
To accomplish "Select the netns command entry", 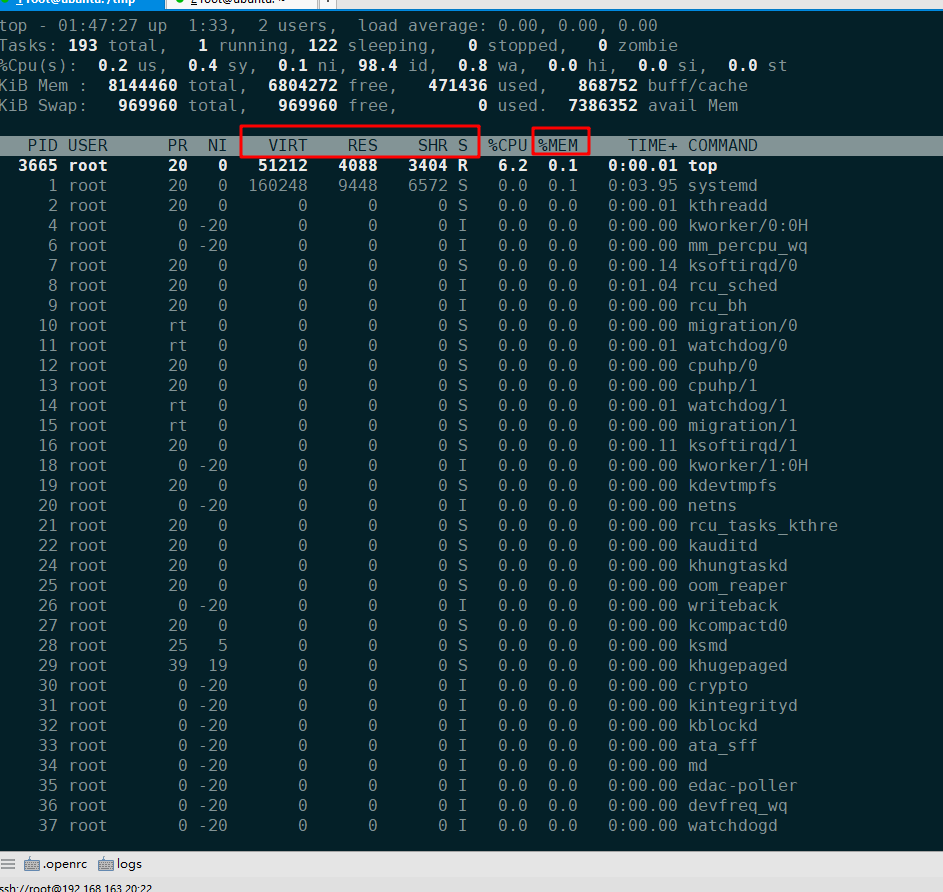I will point(713,506).
